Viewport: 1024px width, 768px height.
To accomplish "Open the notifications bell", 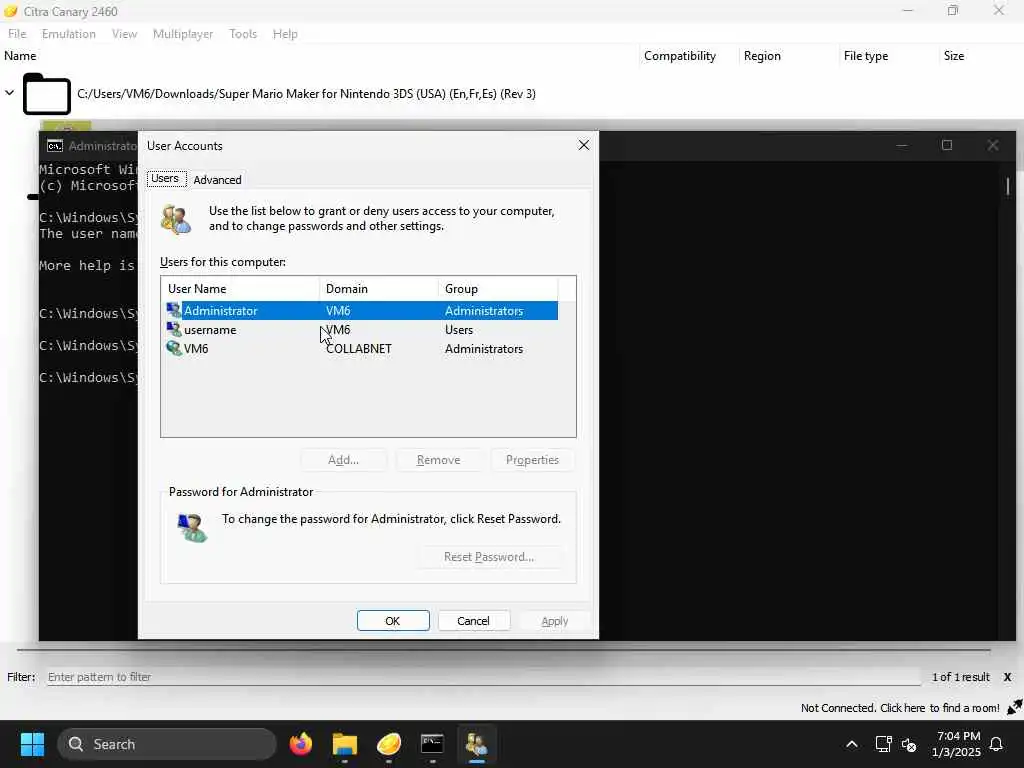I will tap(997, 744).
